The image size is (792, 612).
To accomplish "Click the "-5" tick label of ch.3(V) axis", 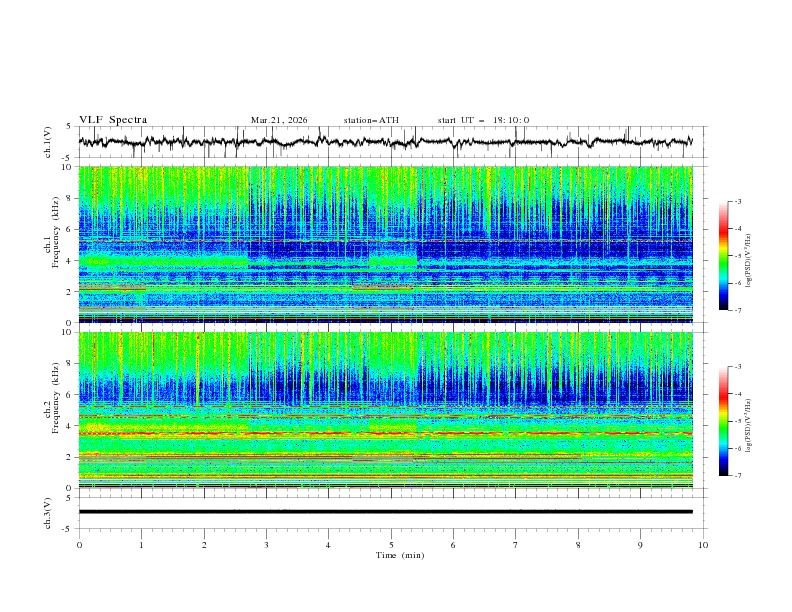I will coord(68,529).
